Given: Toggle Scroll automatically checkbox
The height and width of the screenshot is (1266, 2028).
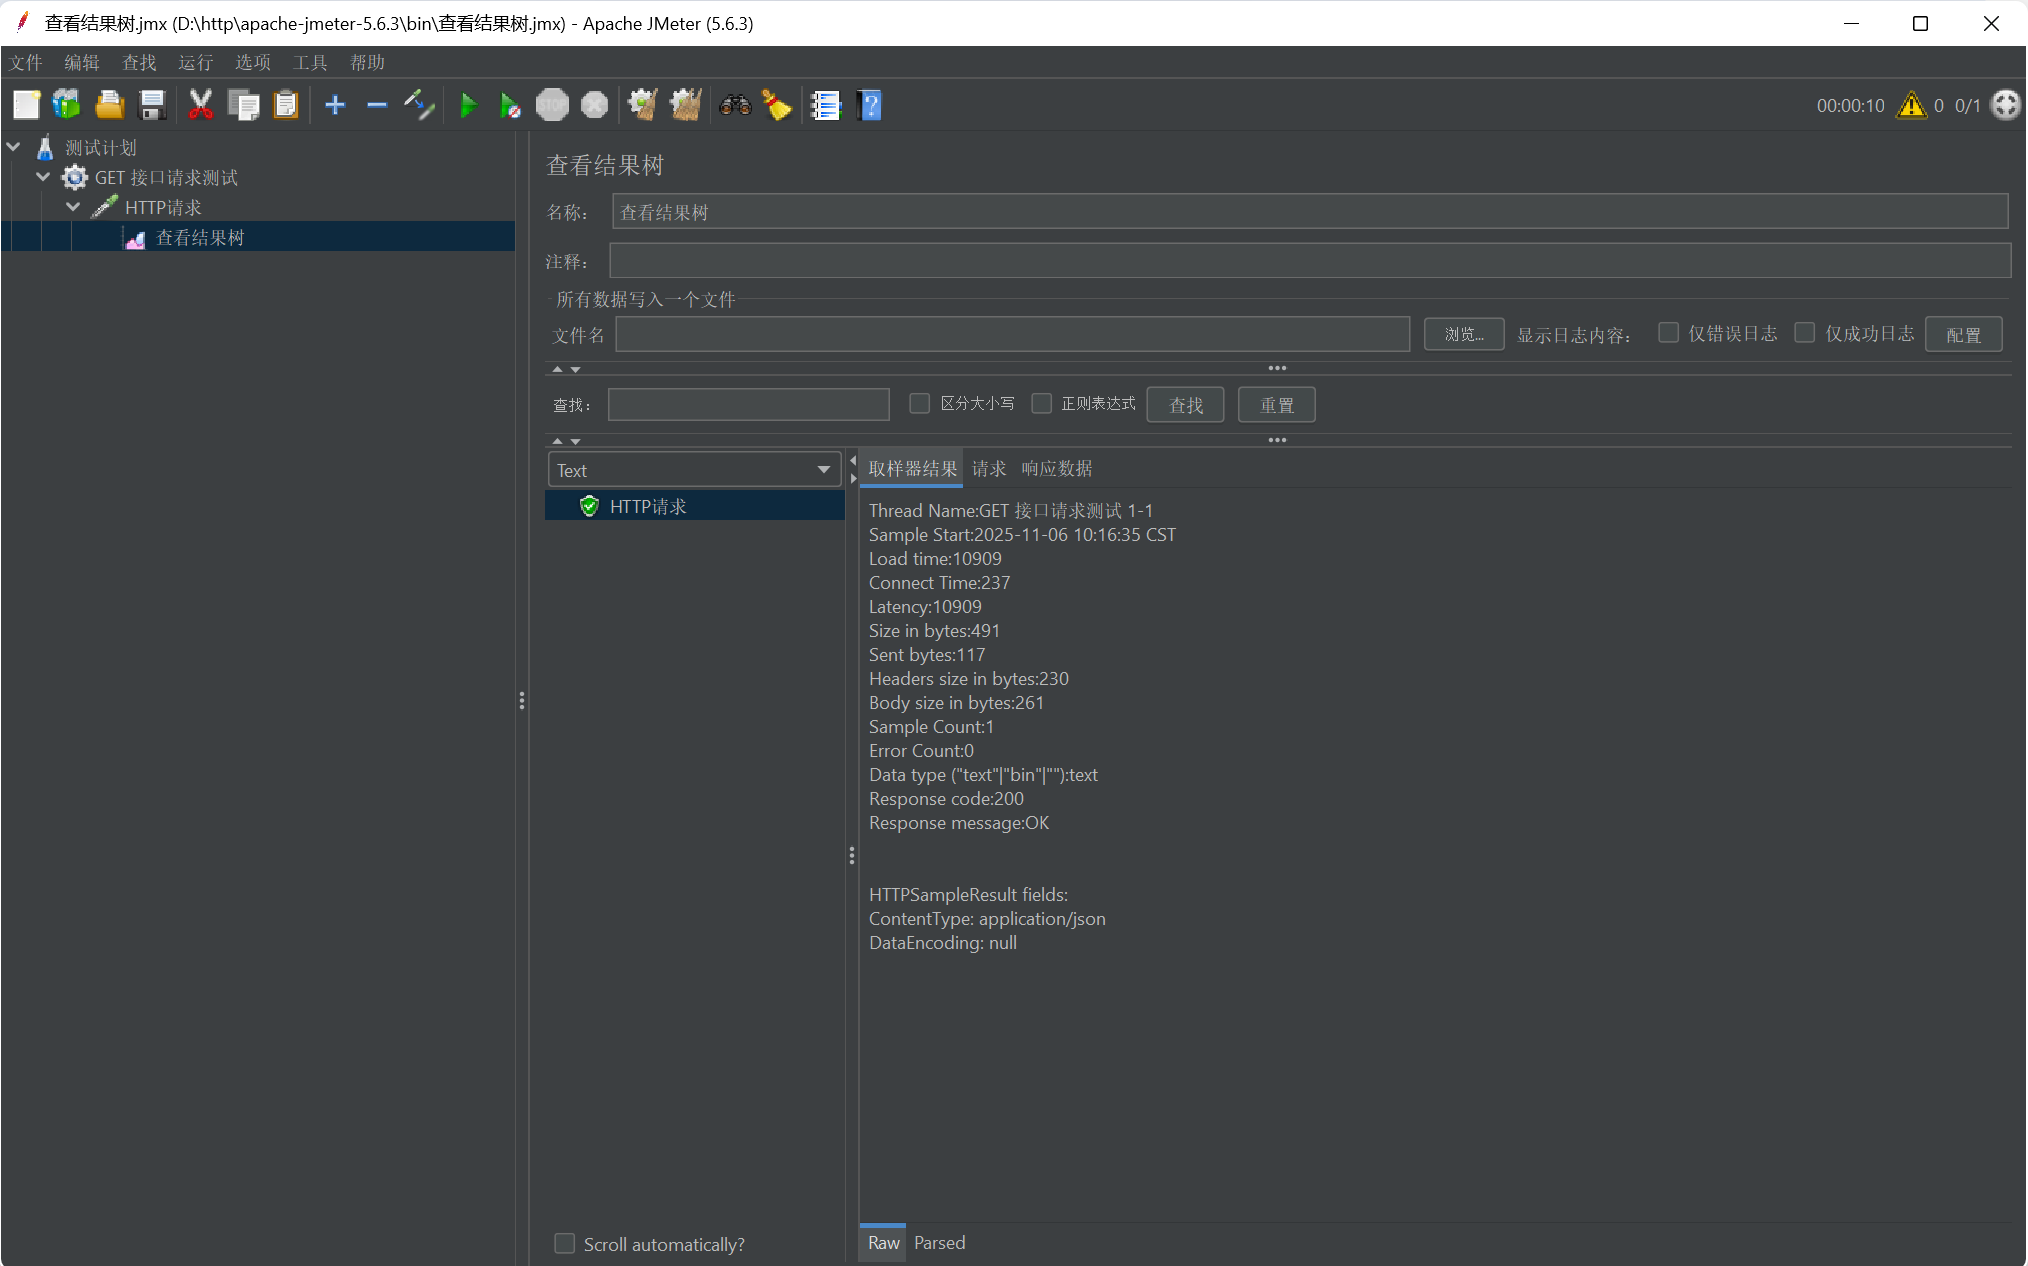Looking at the screenshot, I should click(565, 1243).
